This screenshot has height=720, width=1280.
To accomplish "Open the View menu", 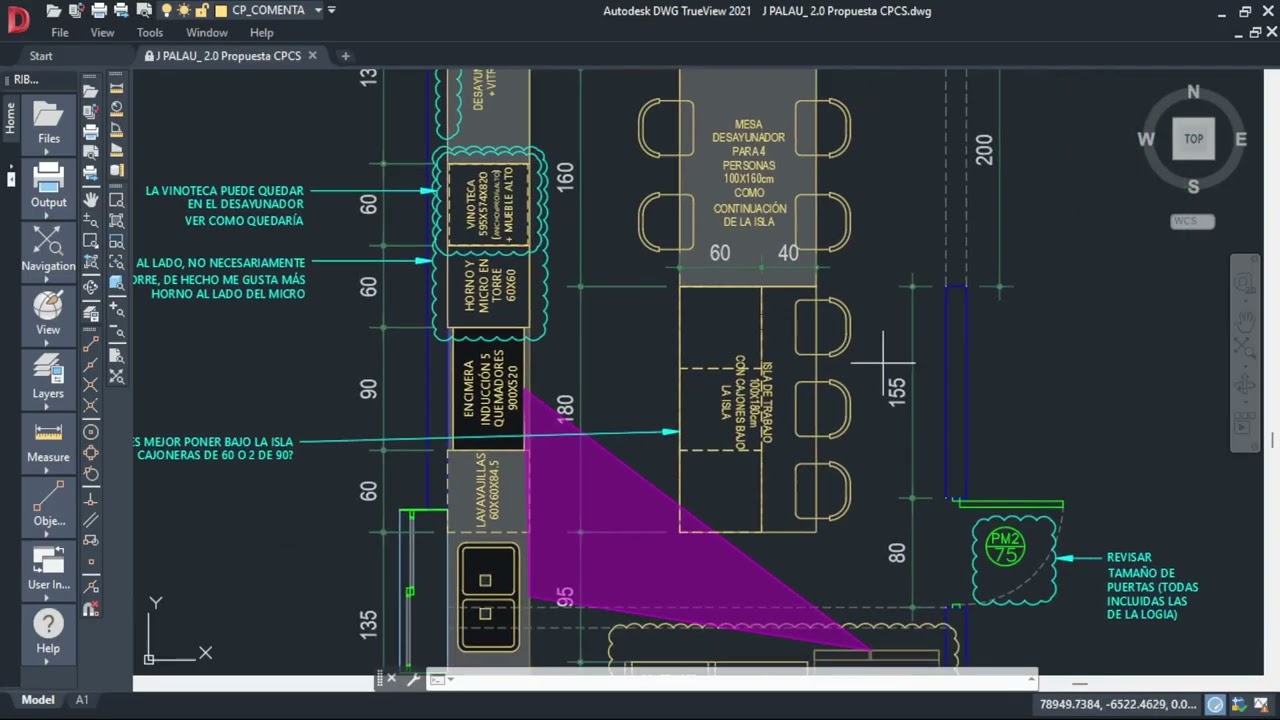I will coord(102,33).
